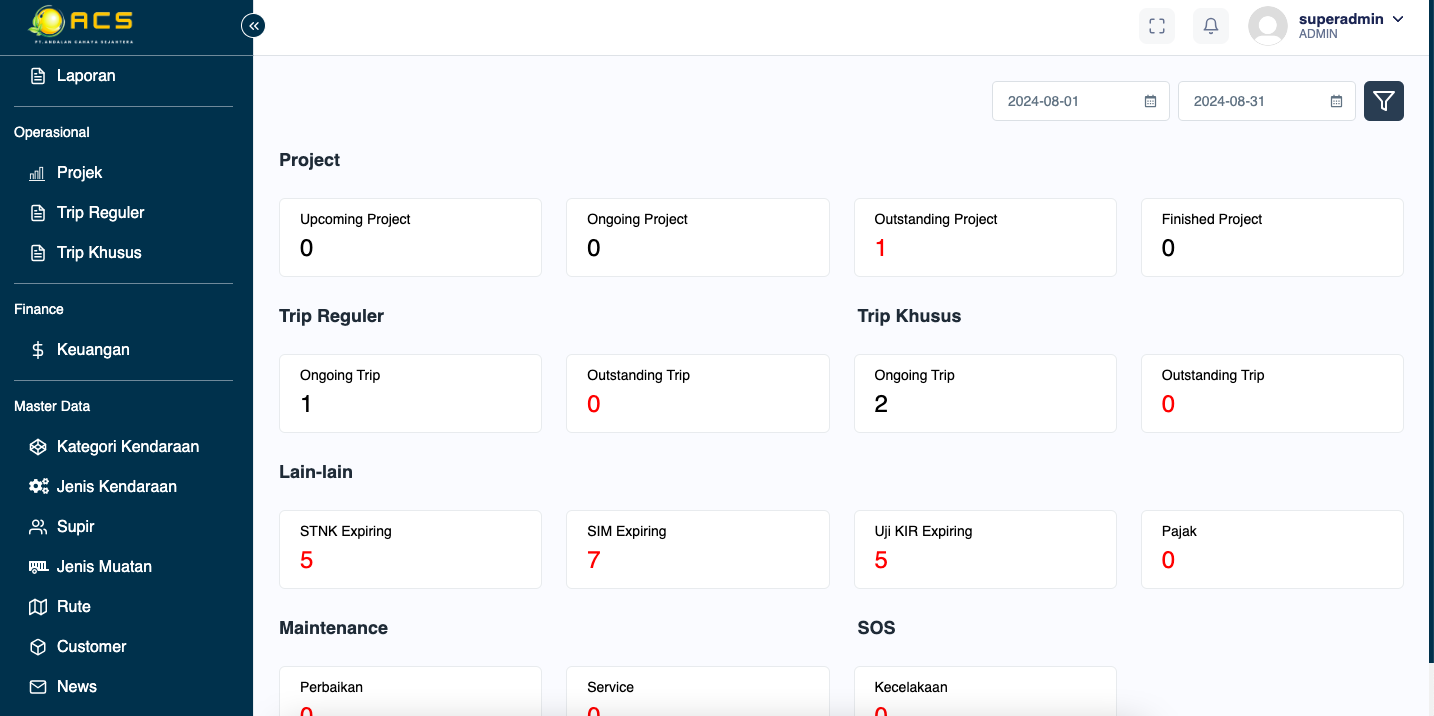Screen dimensions: 1434x716
Task: Select the STNK Expiring card
Action: tap(410, 549)
